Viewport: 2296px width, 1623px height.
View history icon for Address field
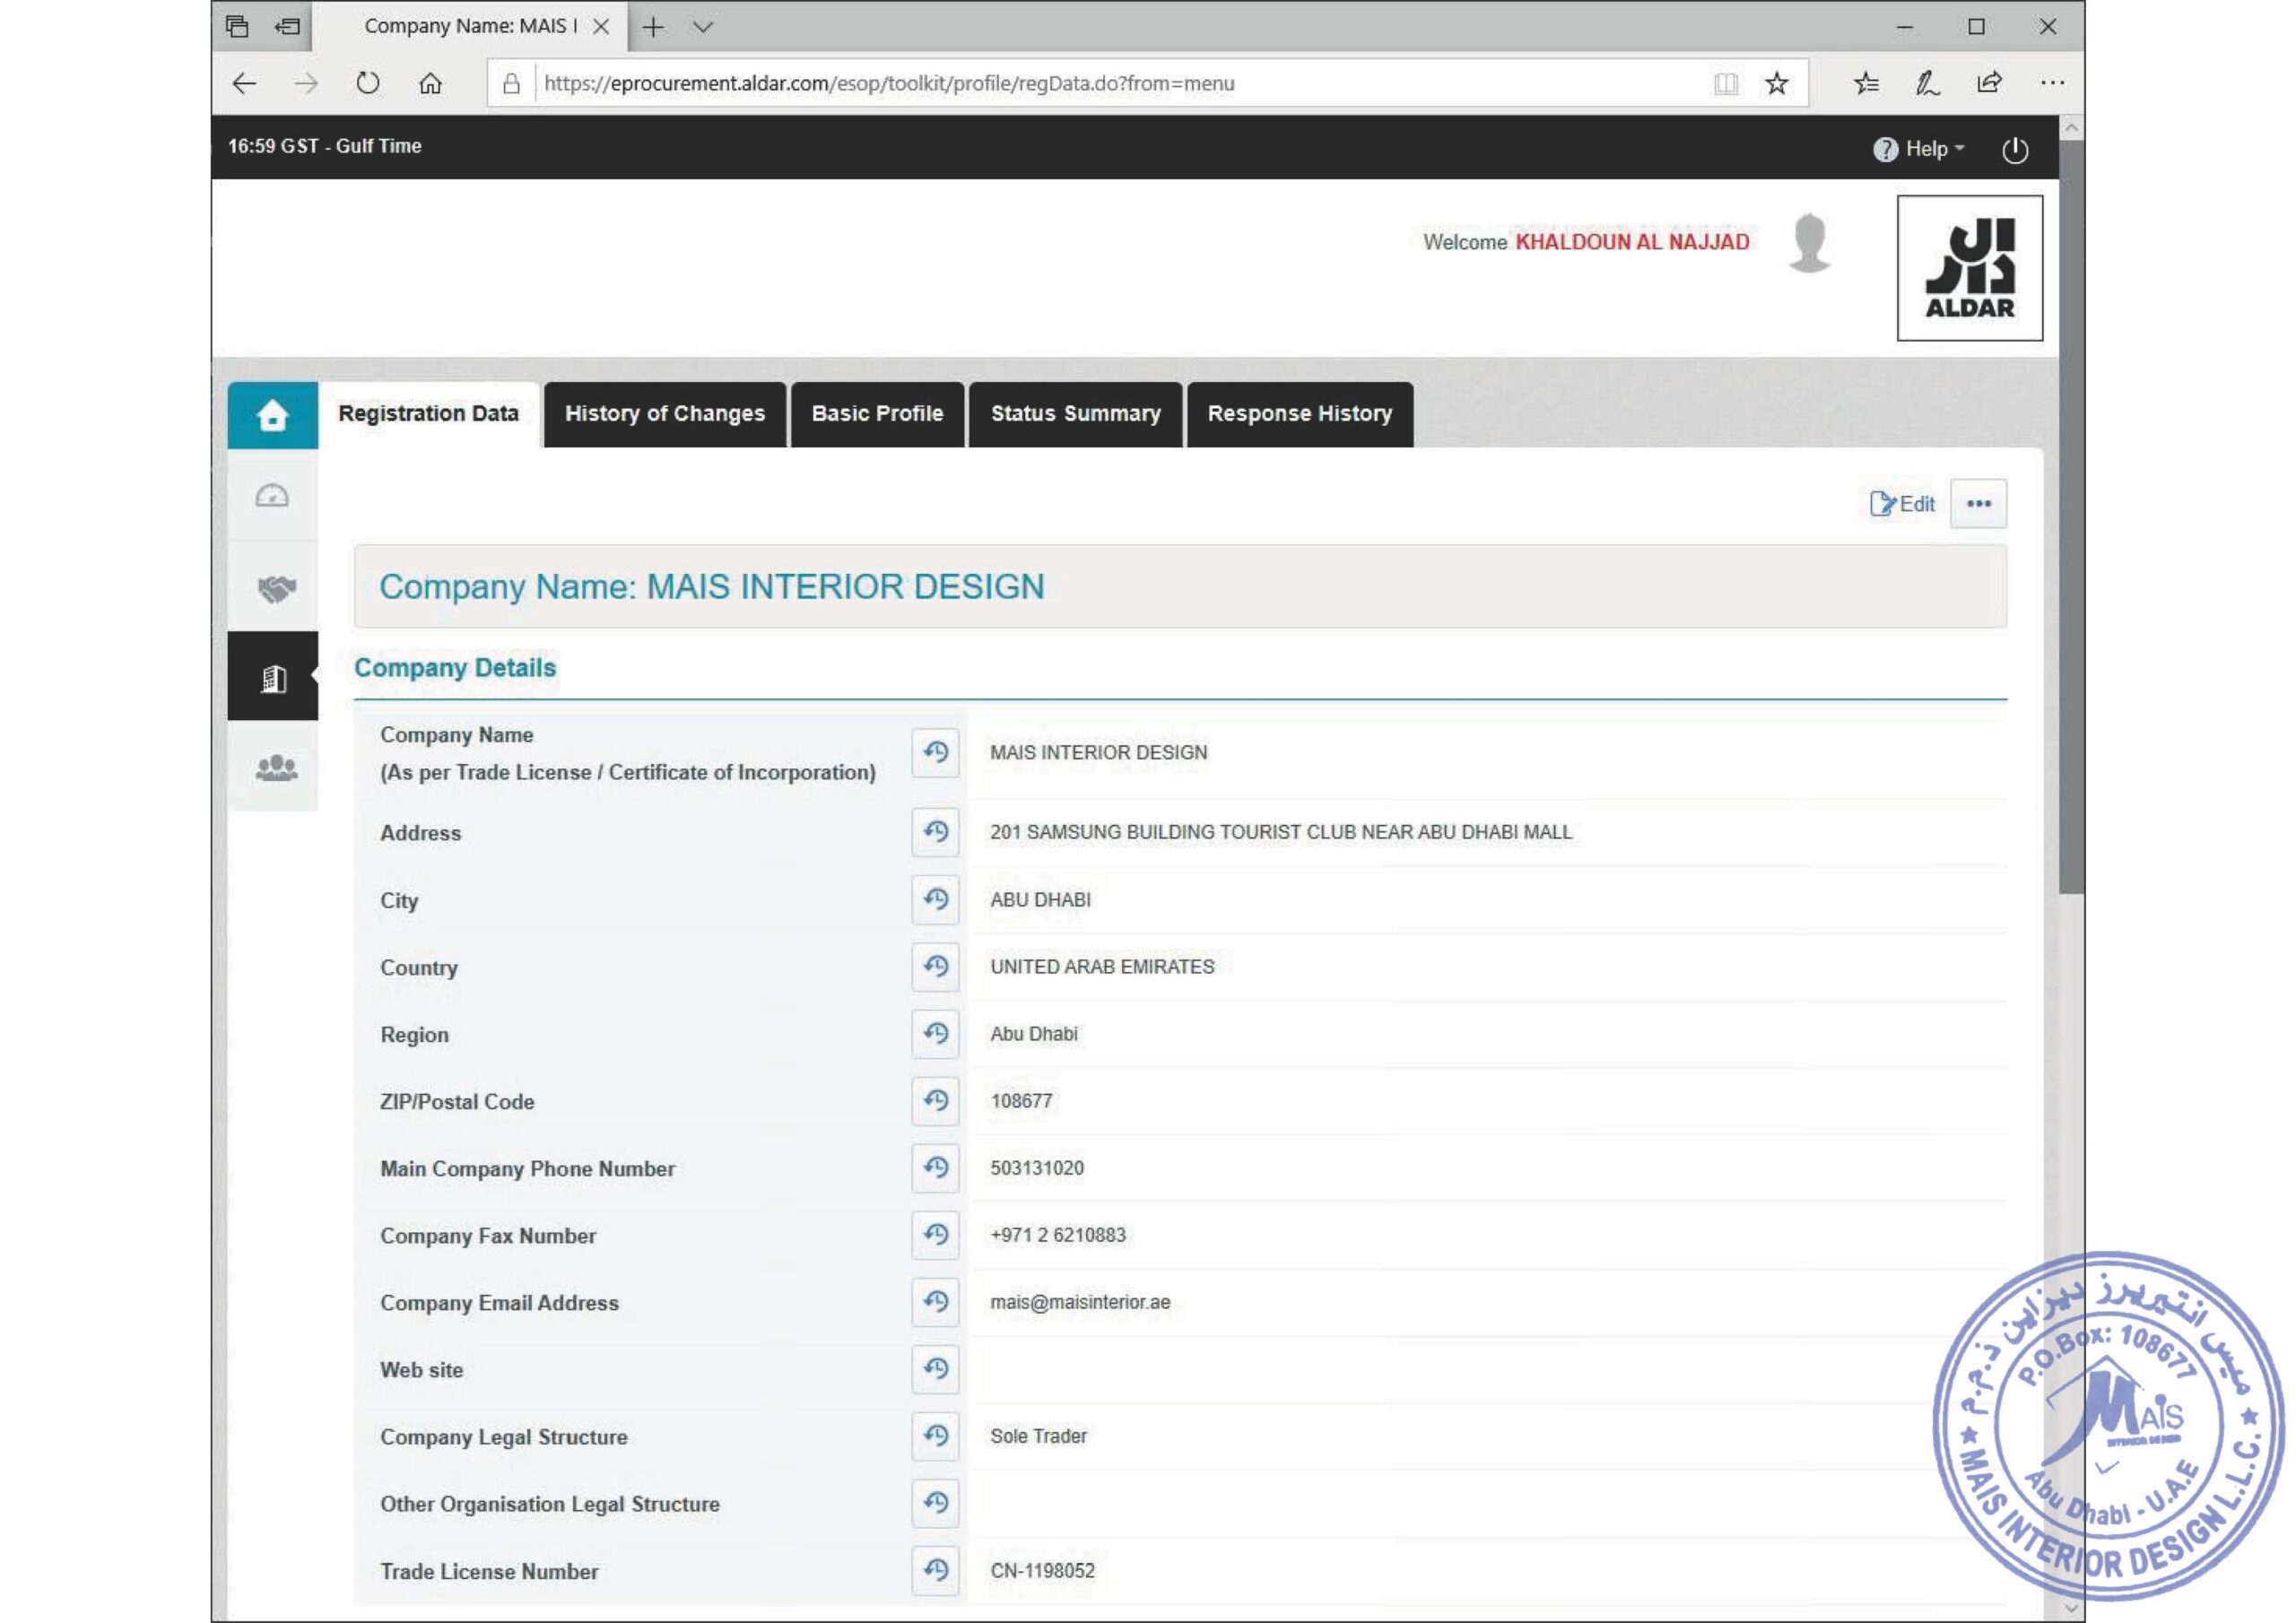click(935, 832)
